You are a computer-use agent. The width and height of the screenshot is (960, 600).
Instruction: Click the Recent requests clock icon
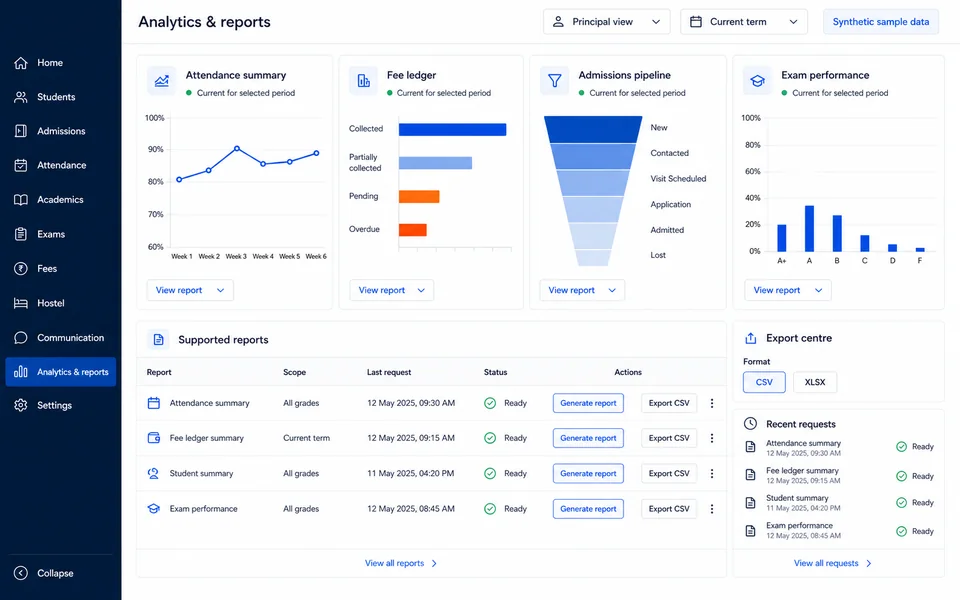(751, 424)
